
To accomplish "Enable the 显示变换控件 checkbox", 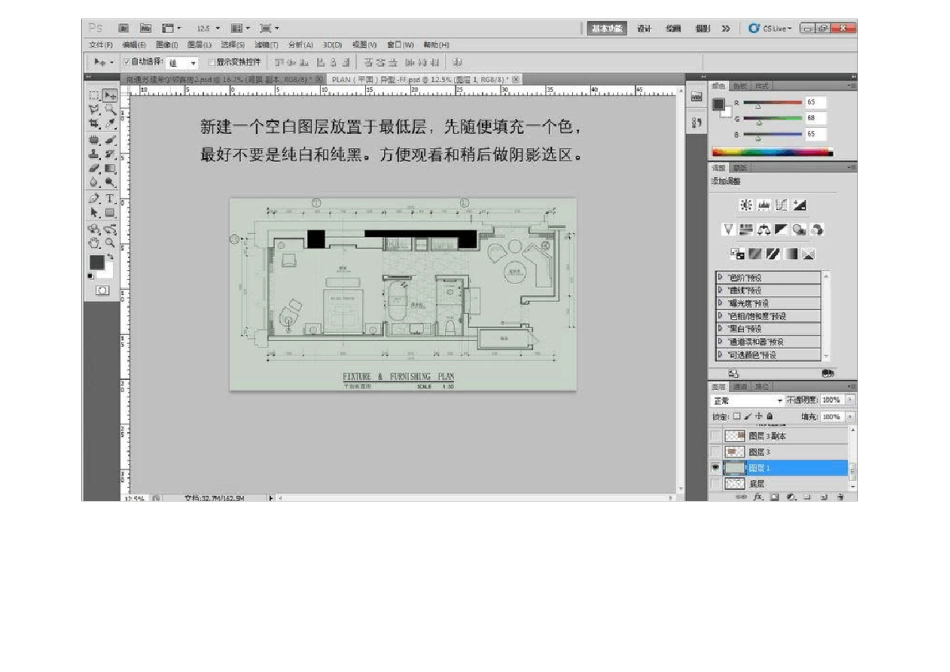I will point(212,62).
